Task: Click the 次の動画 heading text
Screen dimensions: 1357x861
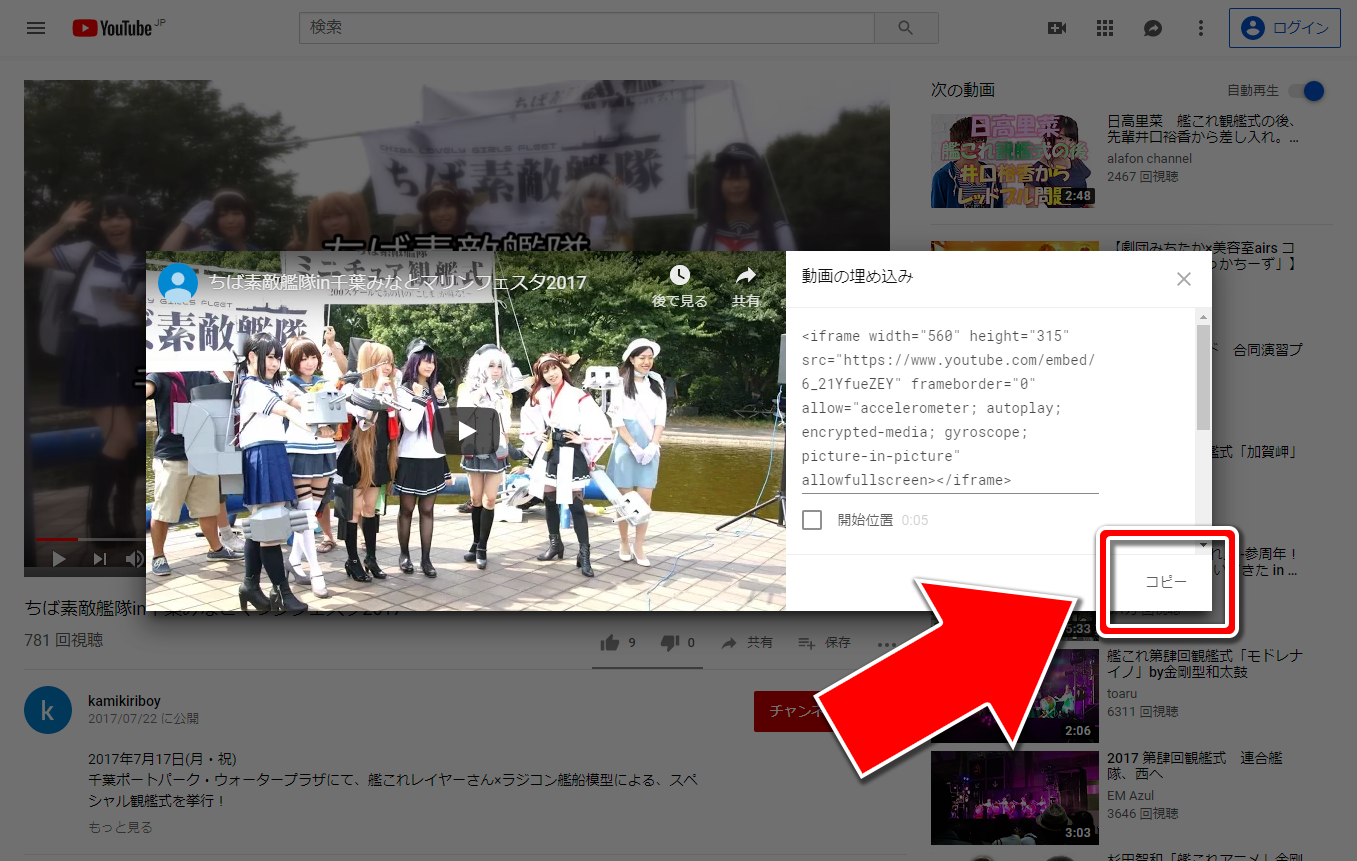Action: click(962, 90)
